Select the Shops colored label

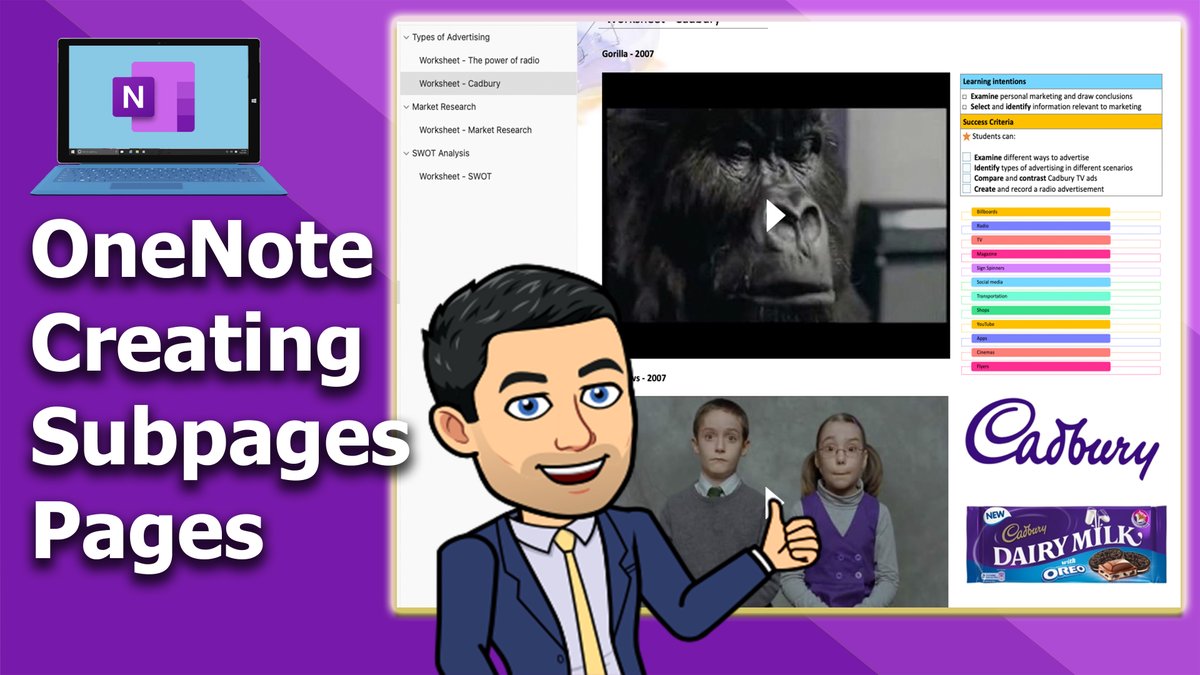pos(1040,310)
